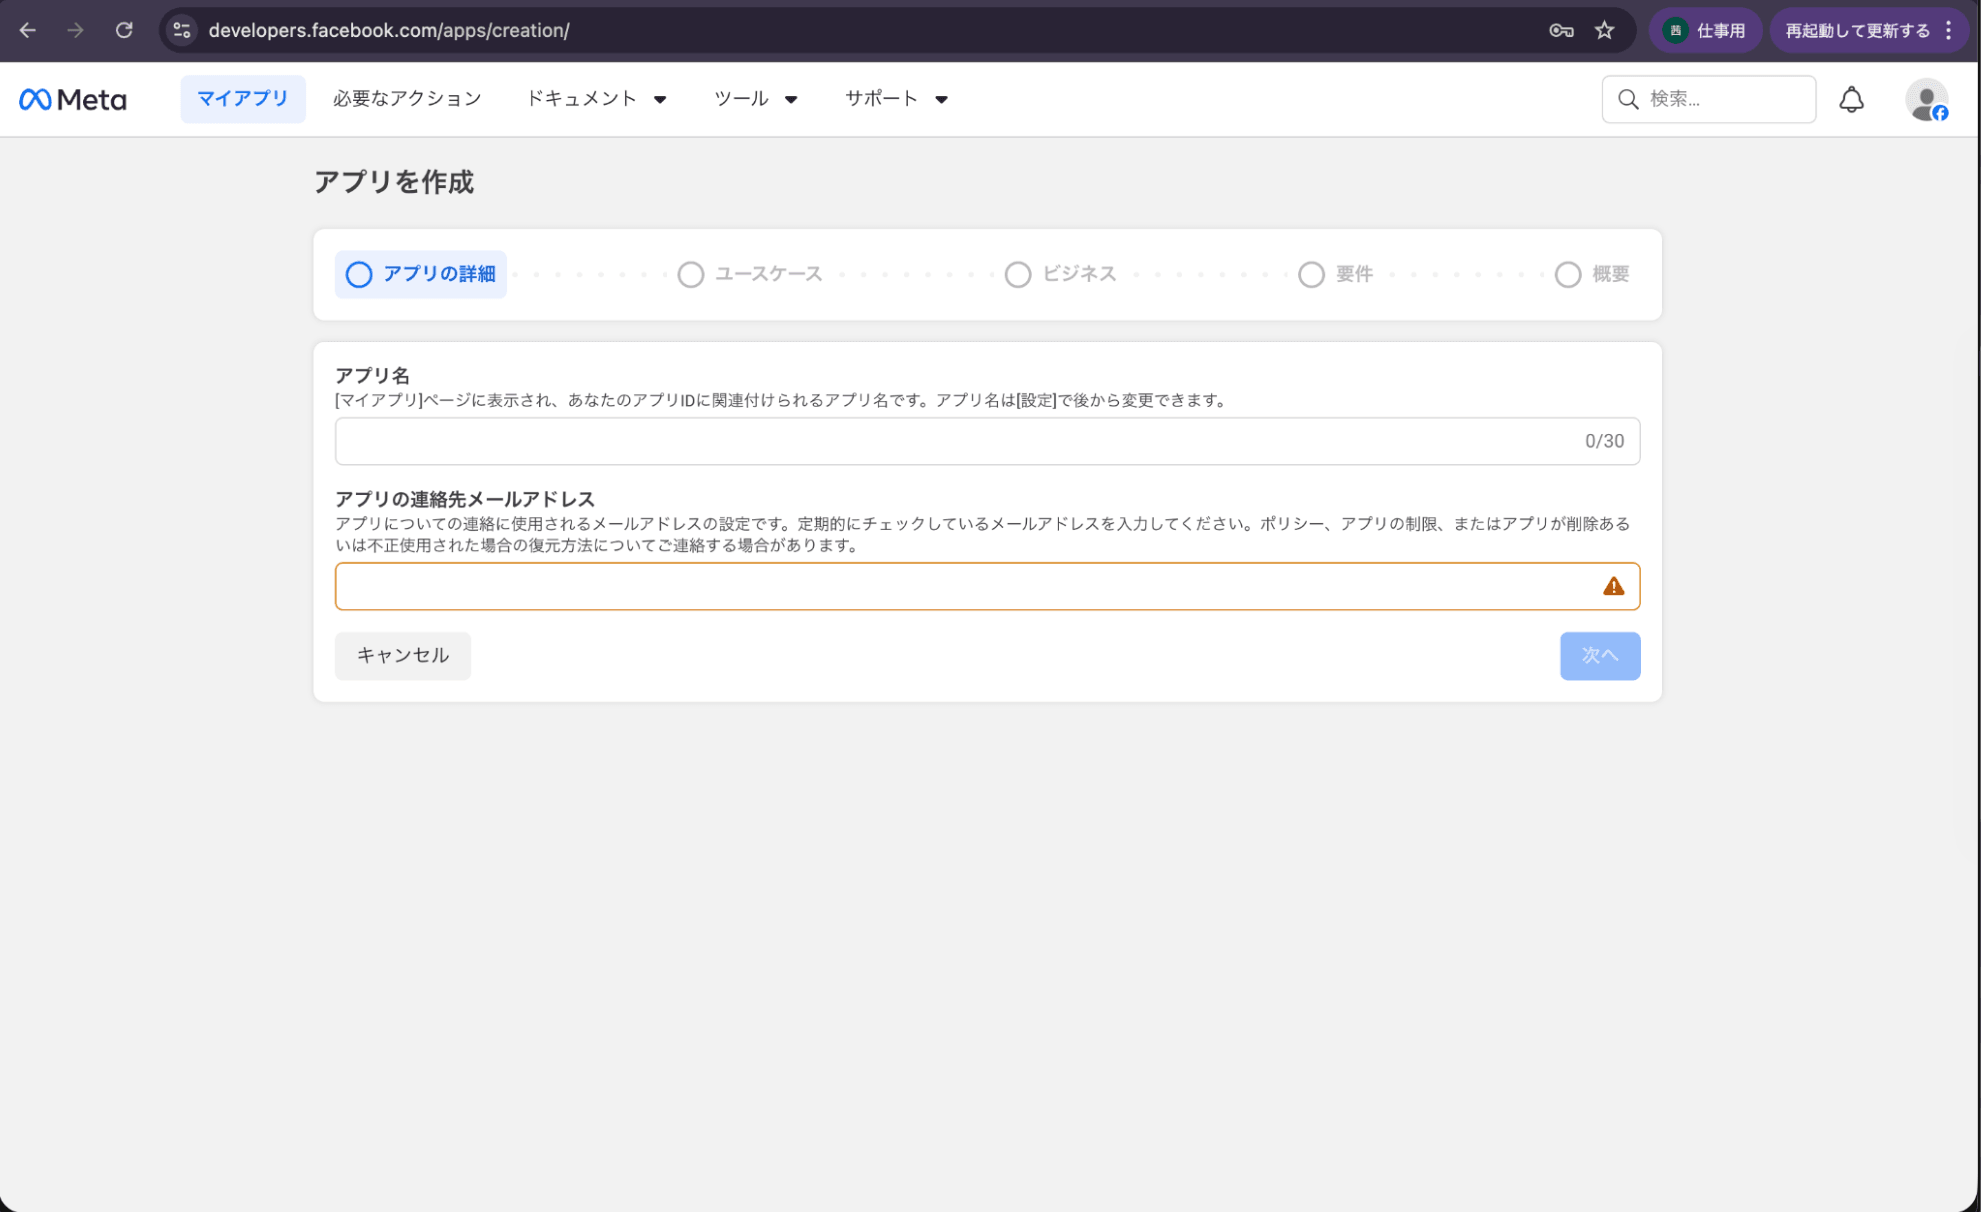
Task: Click the password key icon
Action: click(1561, 30)
